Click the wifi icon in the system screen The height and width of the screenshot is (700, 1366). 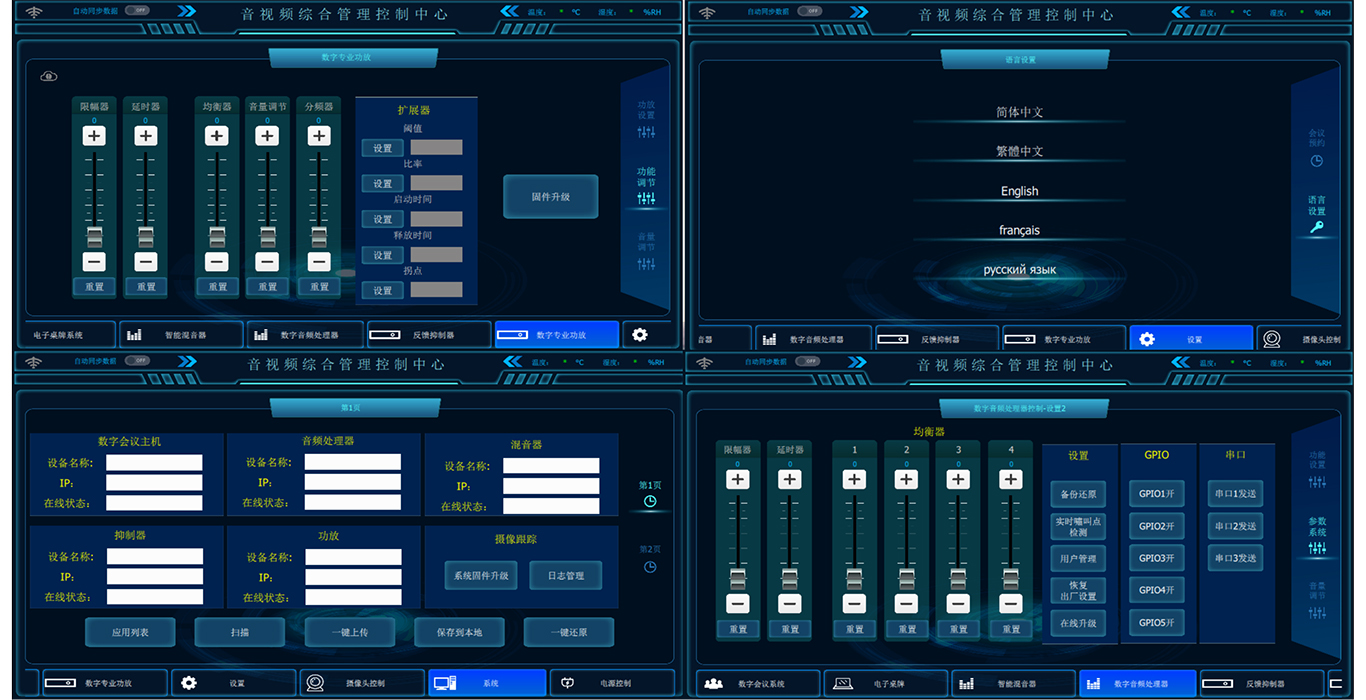[35, 362]
